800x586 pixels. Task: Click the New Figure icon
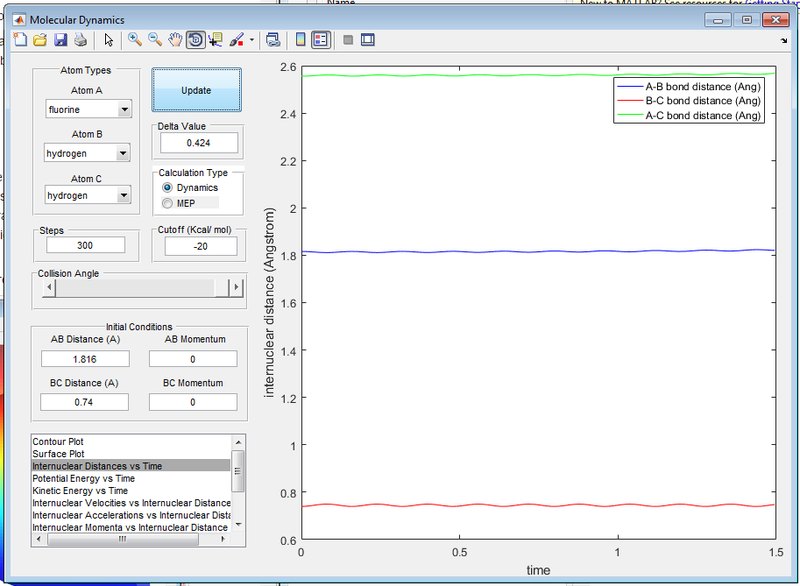pos(22,41)
